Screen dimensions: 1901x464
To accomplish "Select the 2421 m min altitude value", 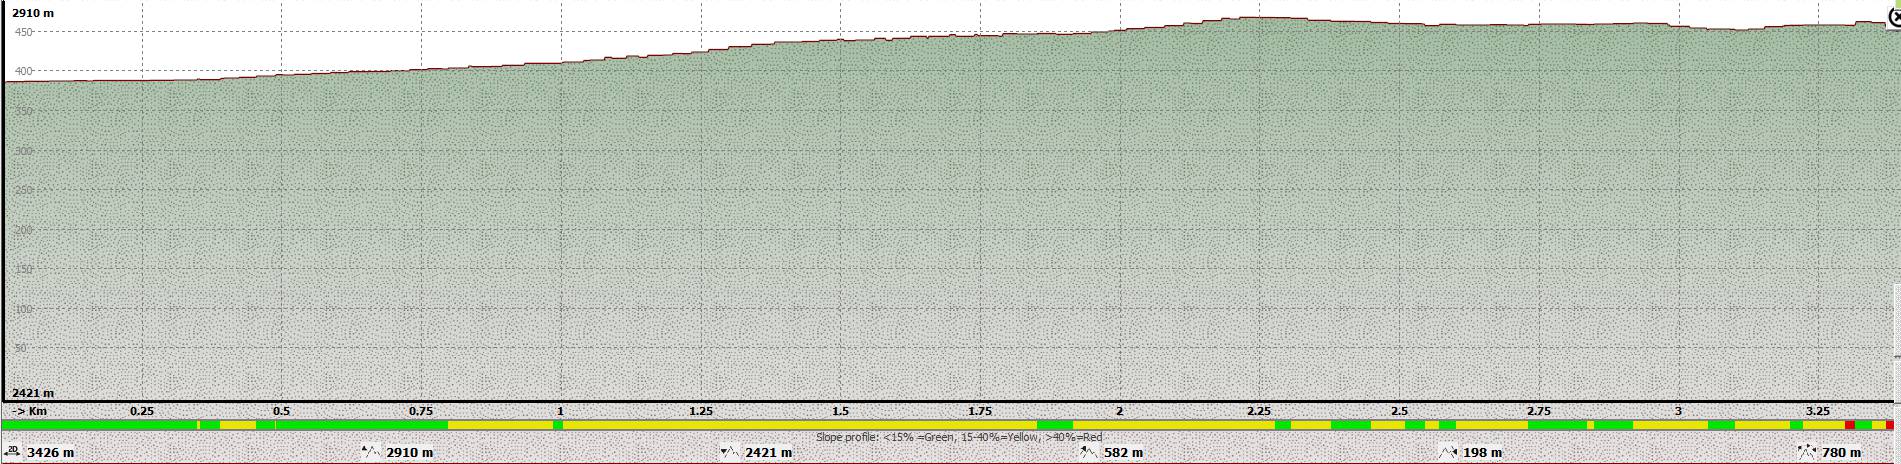I will tap(769, 453).
